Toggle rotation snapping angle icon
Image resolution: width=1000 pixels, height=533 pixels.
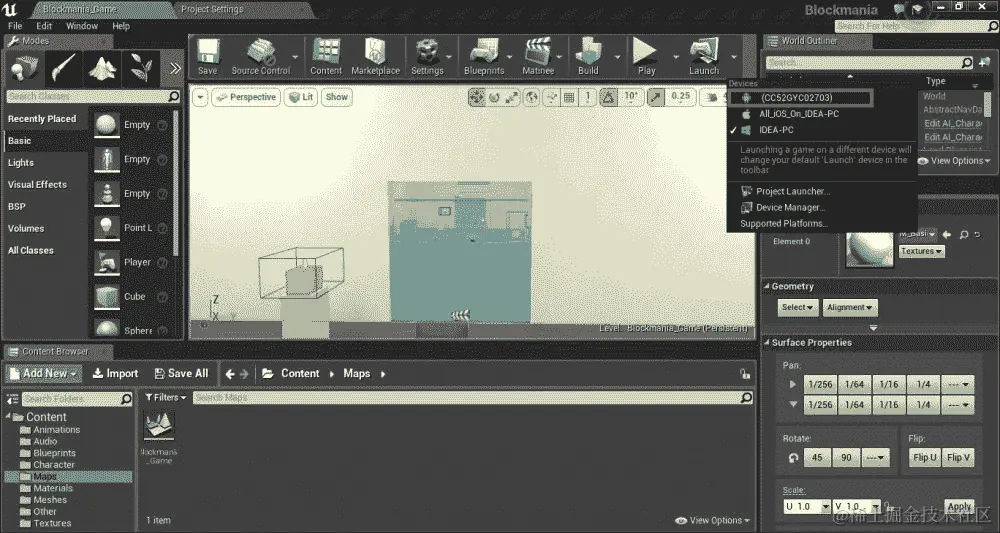(608, 97)
